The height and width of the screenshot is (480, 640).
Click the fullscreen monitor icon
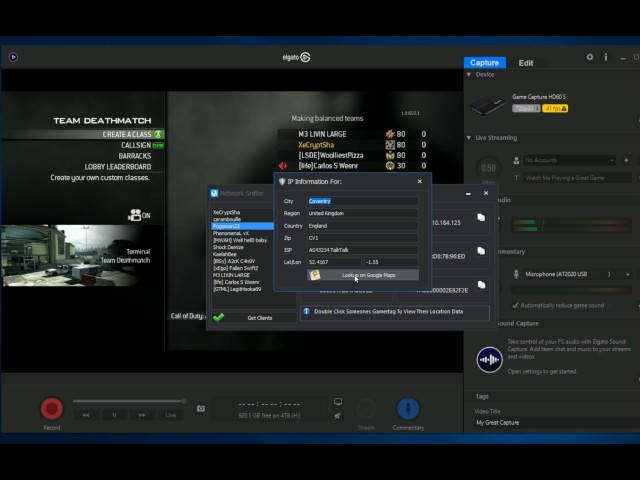pyautogui.click(x=338, y=401)
